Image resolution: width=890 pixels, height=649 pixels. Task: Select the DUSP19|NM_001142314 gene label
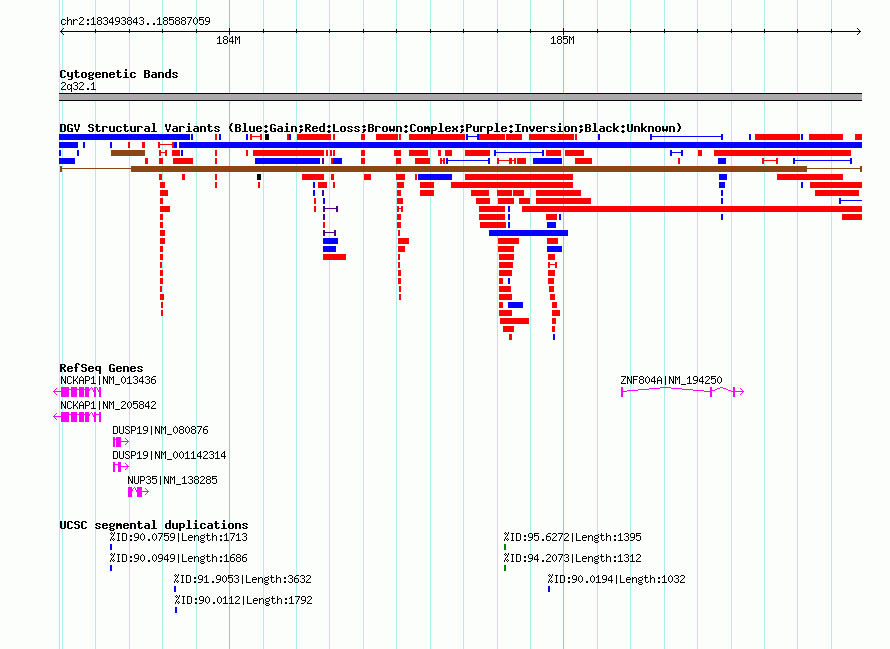point(169,455)
